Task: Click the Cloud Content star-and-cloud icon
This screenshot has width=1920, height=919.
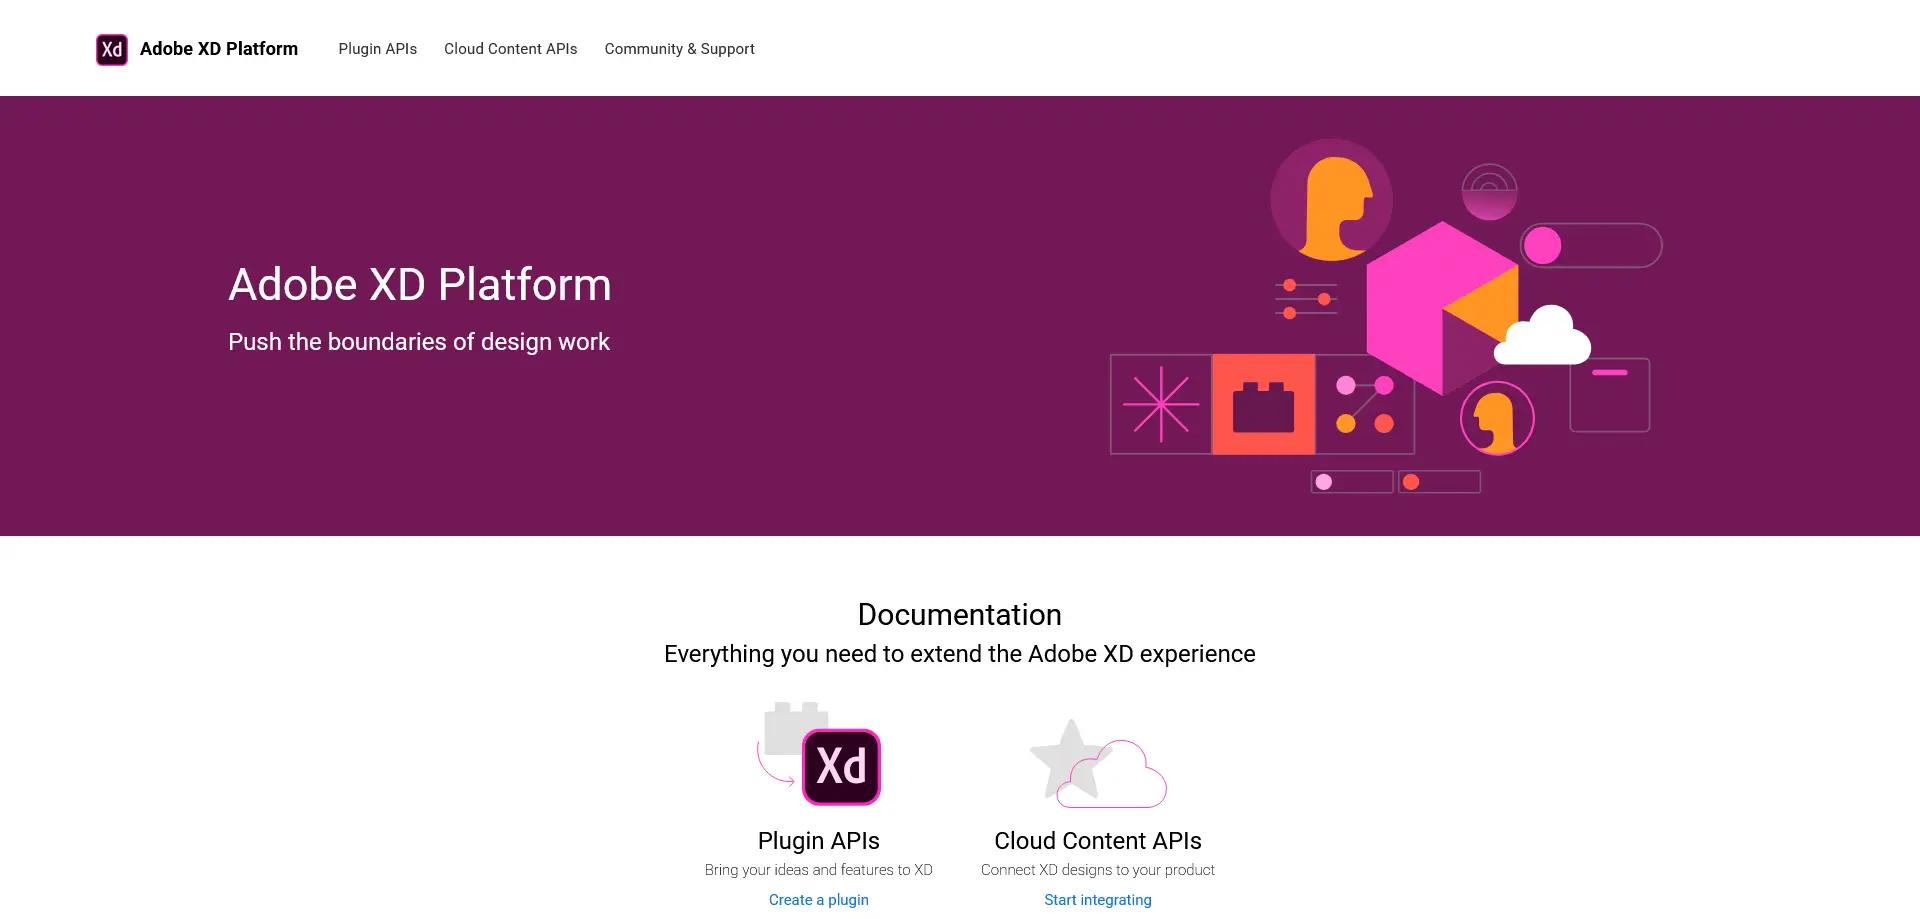Action: point(1098,763)
